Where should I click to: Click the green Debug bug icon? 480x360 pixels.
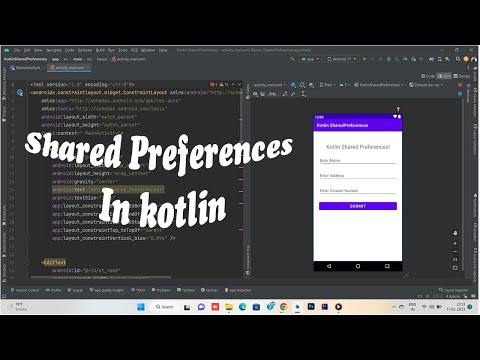coord(389,59)
